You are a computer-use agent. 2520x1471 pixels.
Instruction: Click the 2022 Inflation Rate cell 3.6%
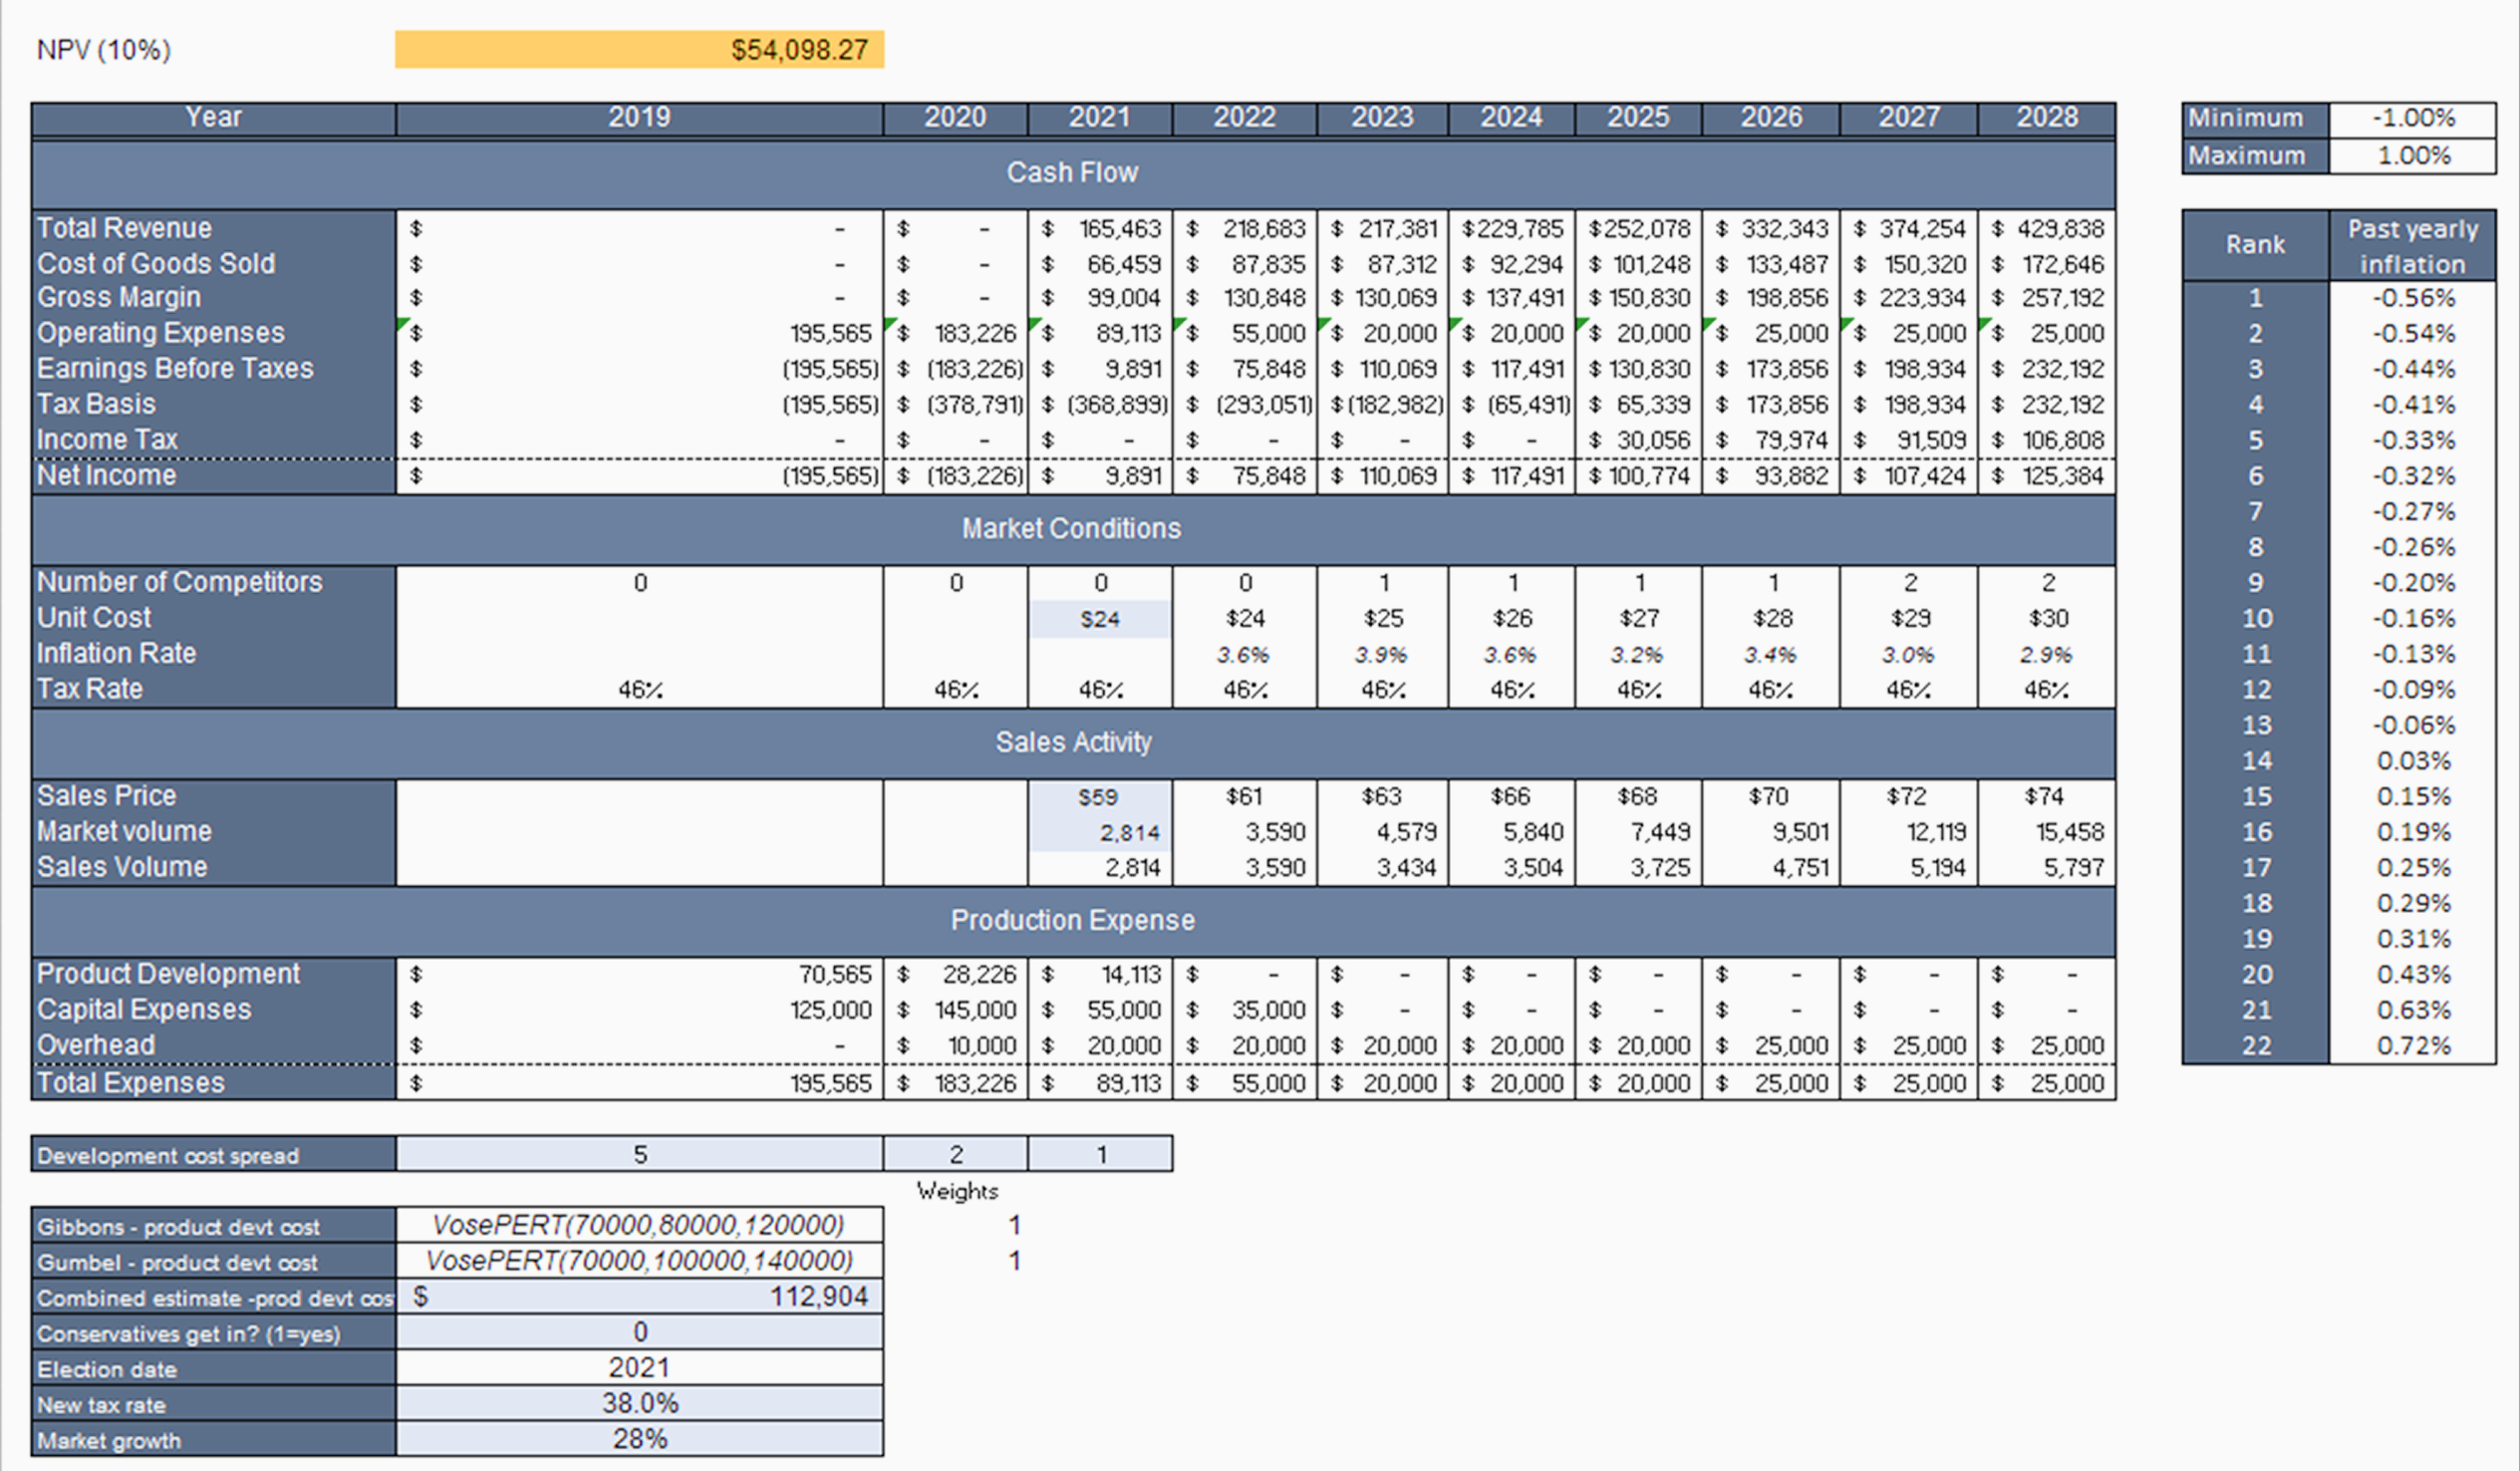click(1244, 655)
